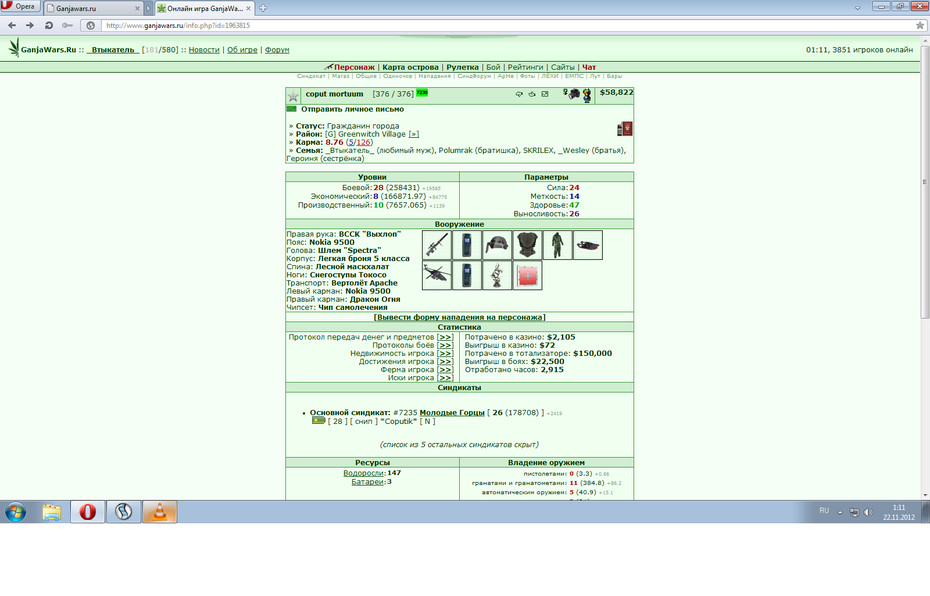Go forward using the browser forward arrow
Screen dimensions: 930x596
(x=30, y=26)
